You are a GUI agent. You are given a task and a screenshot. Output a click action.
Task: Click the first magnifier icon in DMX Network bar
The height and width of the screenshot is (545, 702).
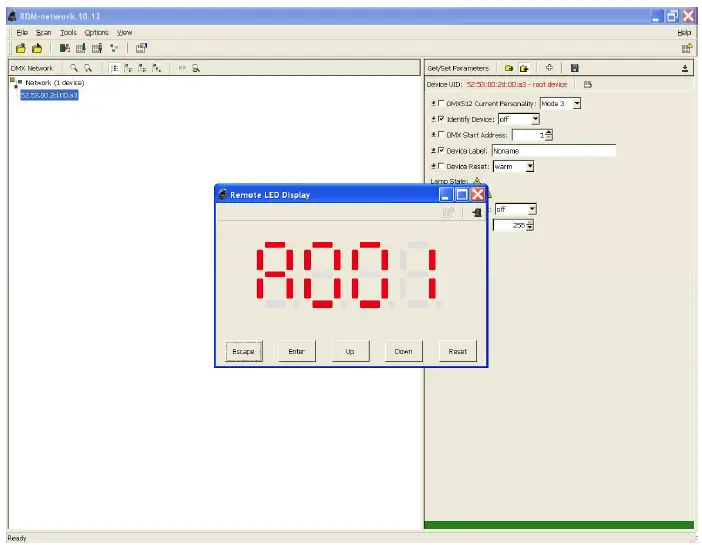[x=74, y=68]
